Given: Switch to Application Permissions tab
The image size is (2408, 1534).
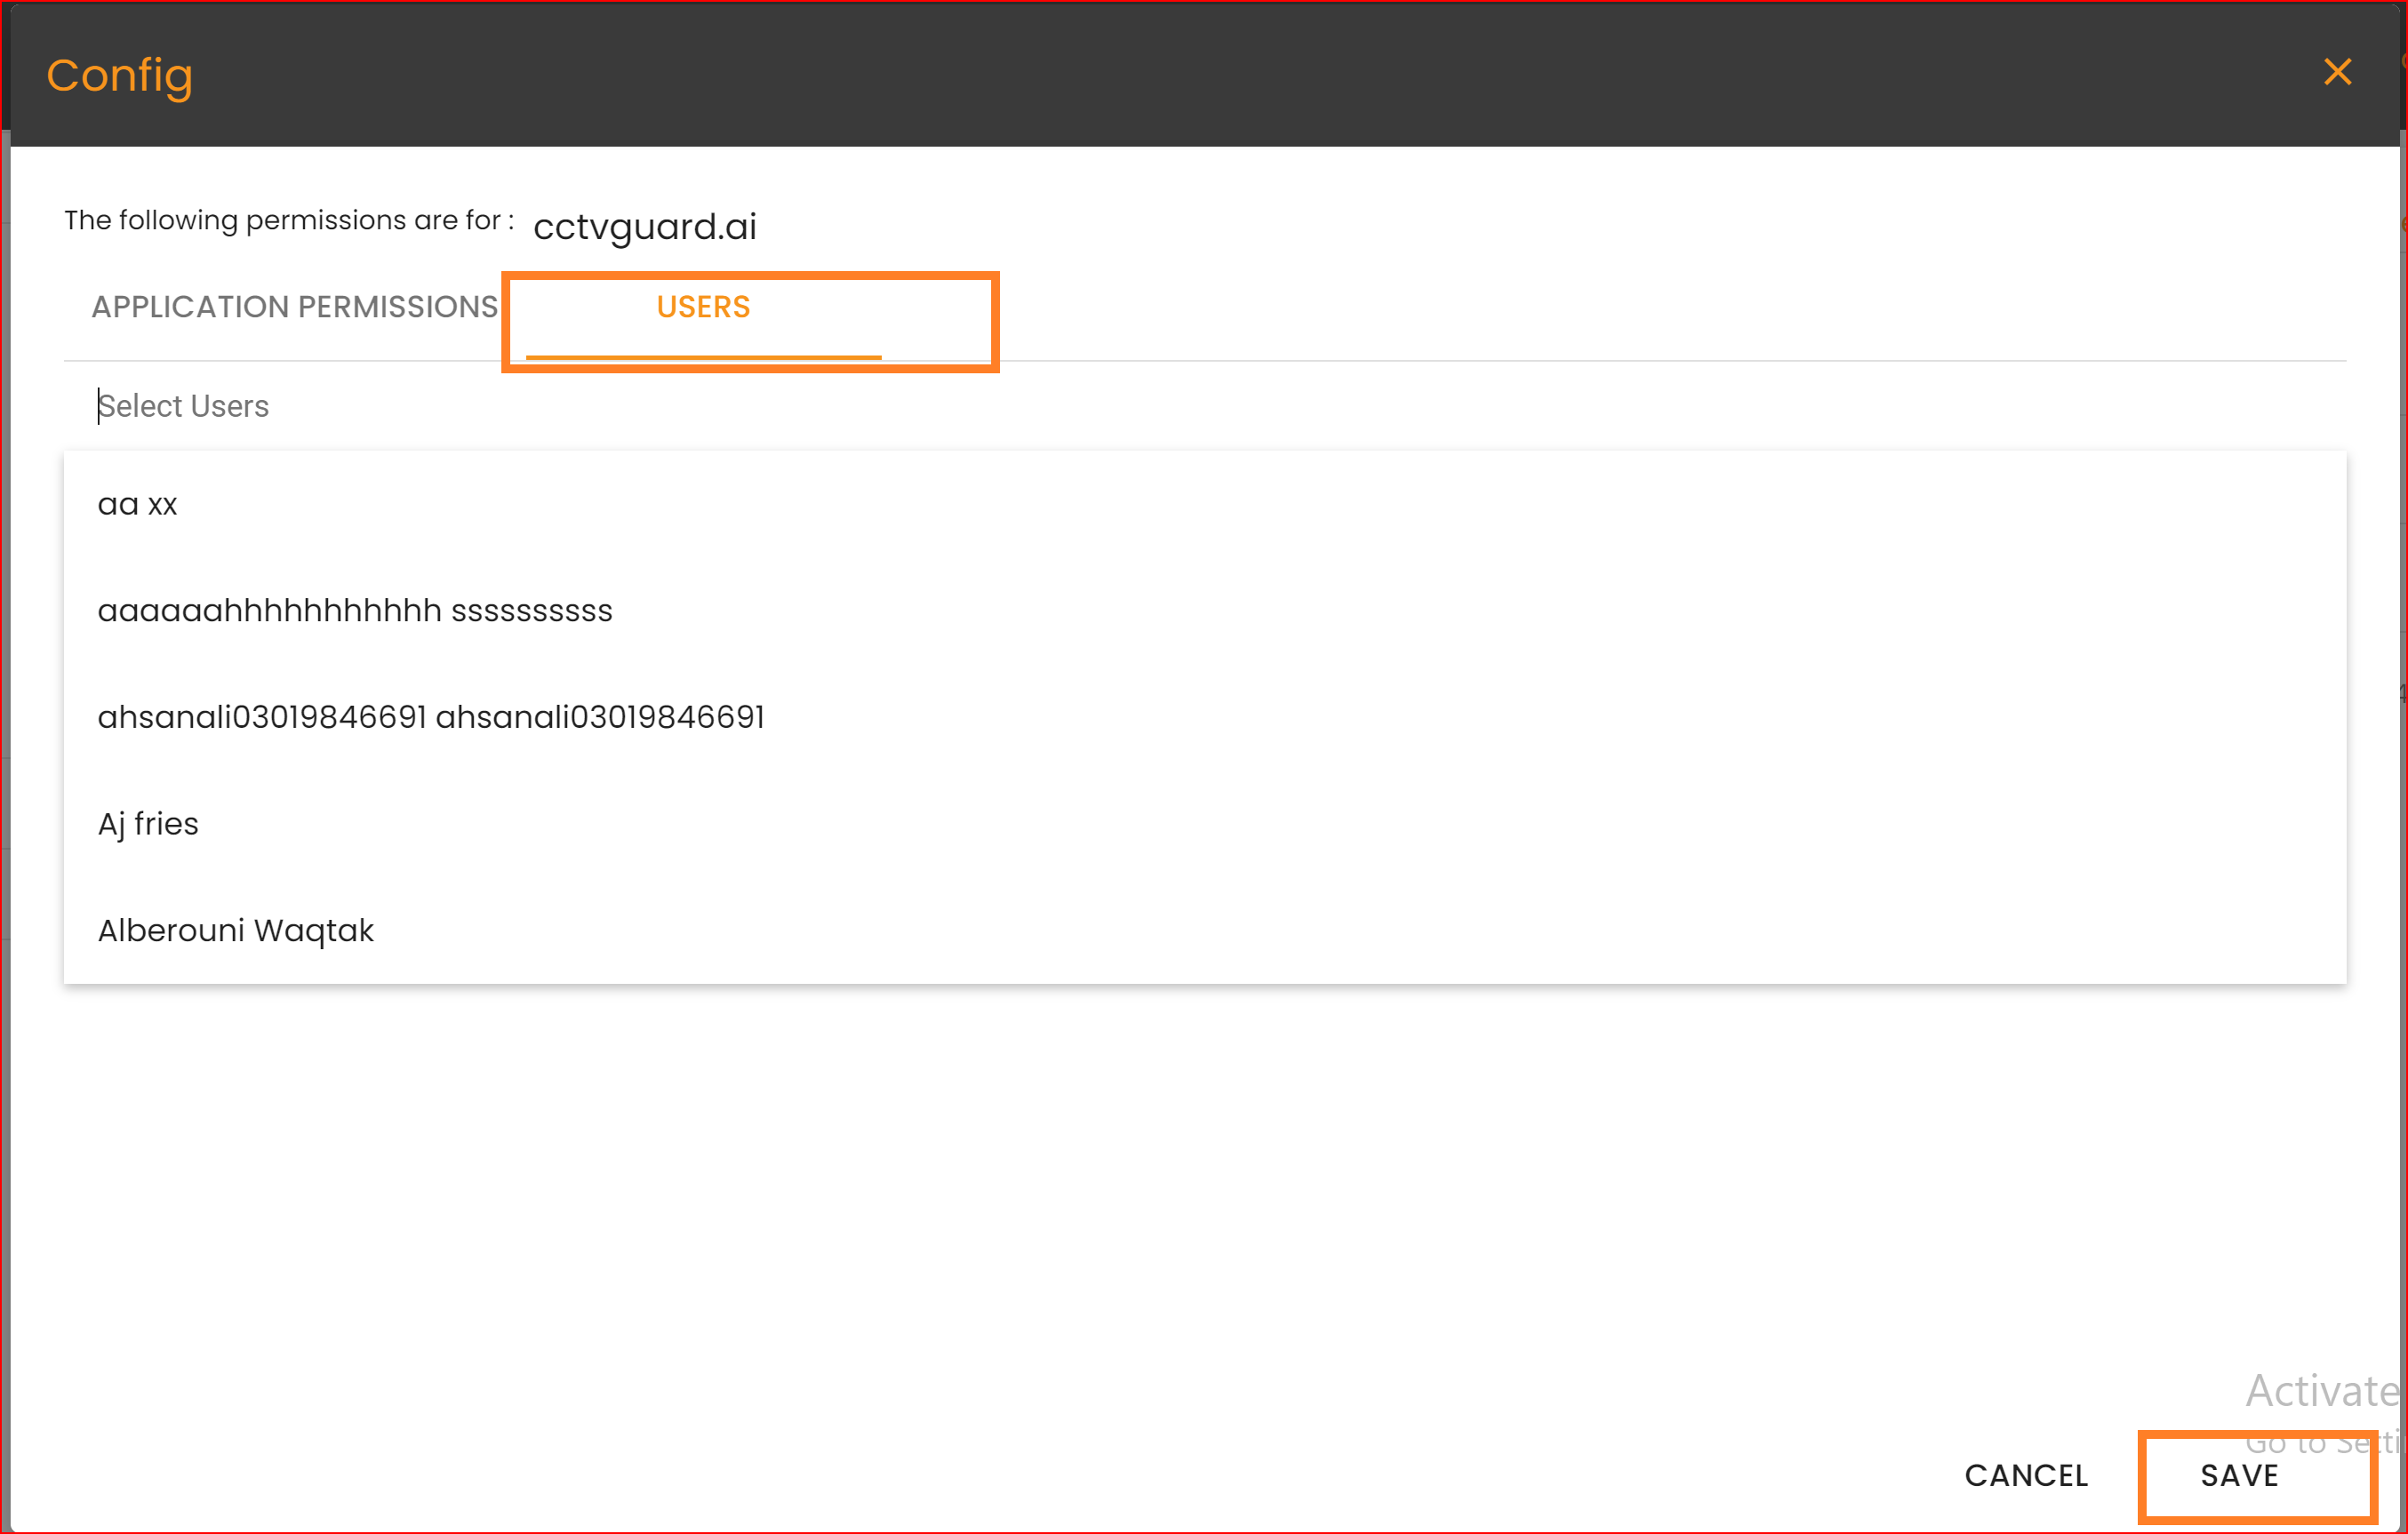Looking at the screenshot, I should click(294, 307).
